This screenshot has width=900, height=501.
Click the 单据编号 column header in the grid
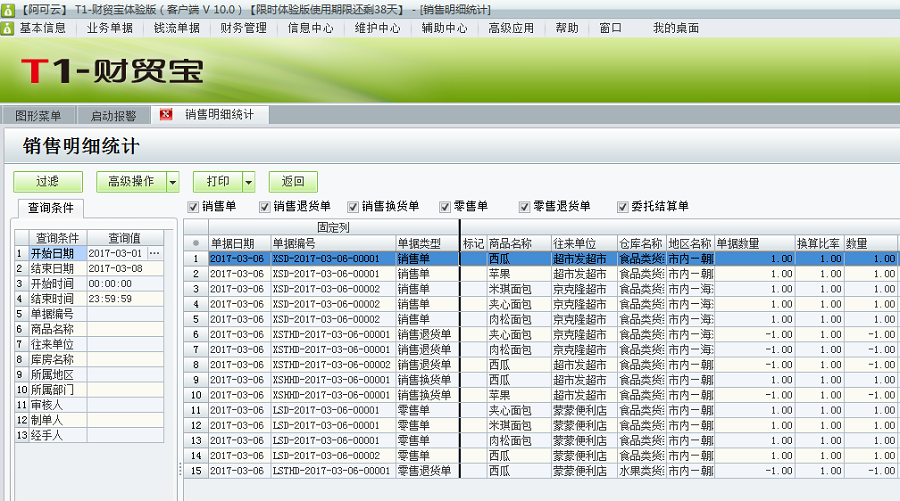click(x=333, y=243)
